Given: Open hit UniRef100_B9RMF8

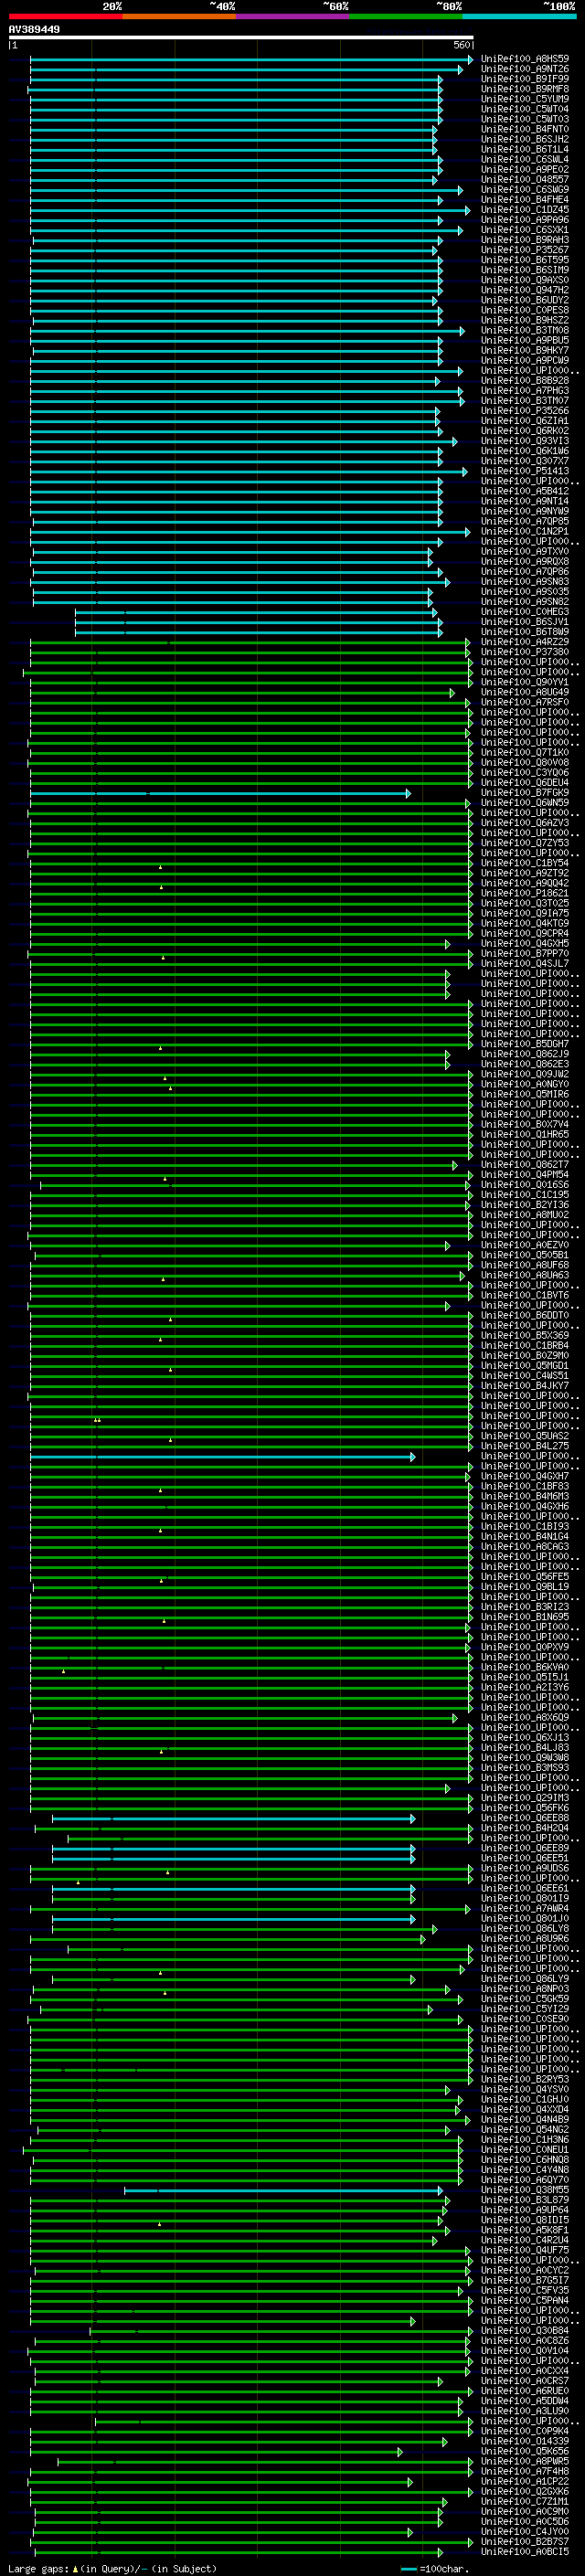Looking at the screenshot, I should coord(525,89).
